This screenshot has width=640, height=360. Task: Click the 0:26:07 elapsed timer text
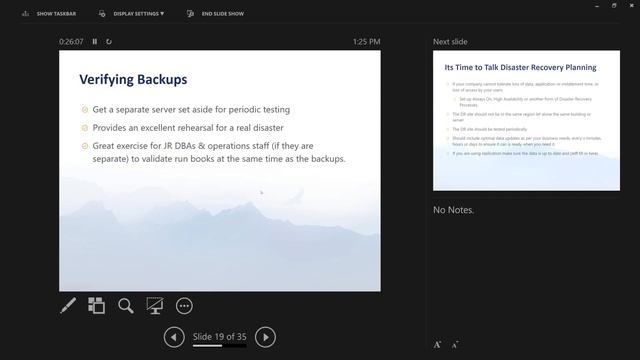point(71,42)
